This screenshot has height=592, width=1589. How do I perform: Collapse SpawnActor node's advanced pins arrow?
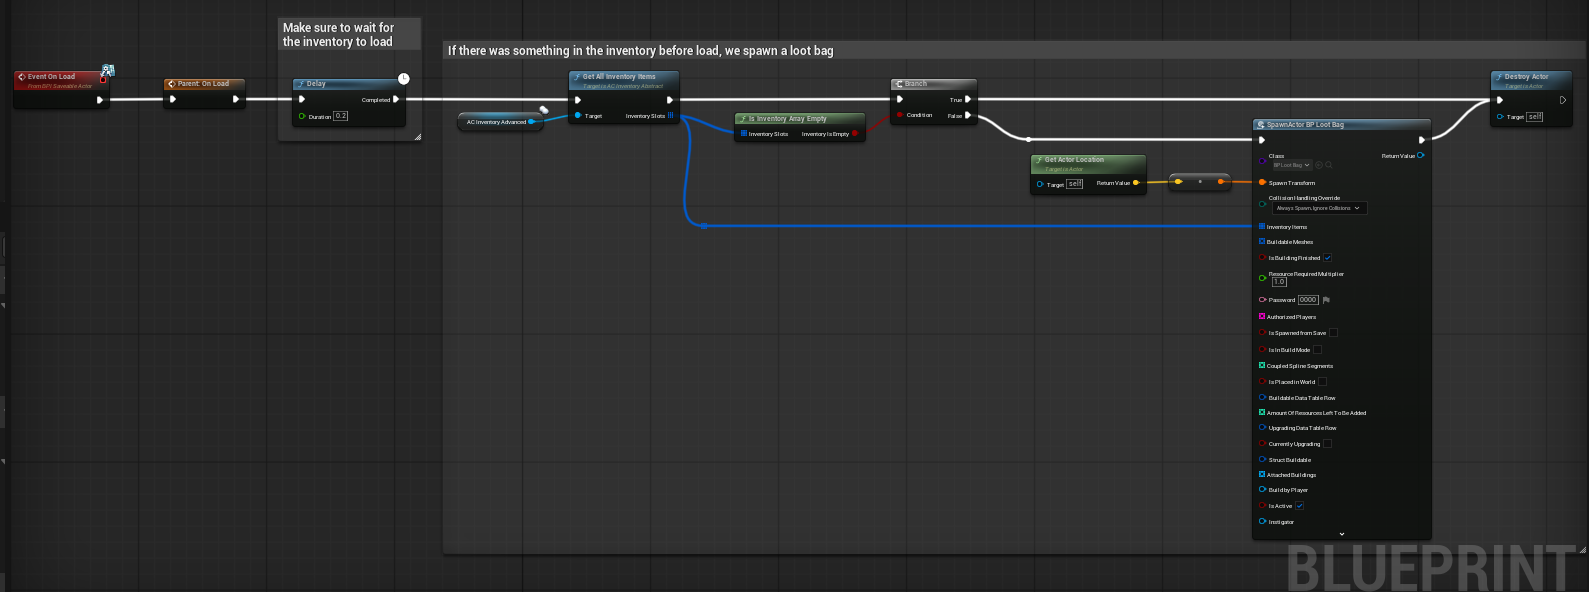[1342, 534]
